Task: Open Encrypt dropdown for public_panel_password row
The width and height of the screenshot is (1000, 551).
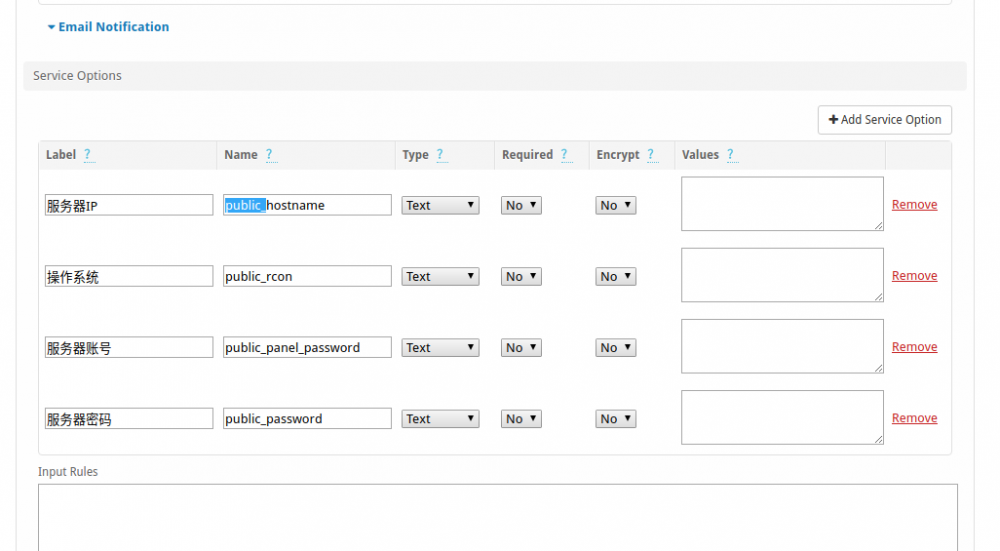Action: 615,348
